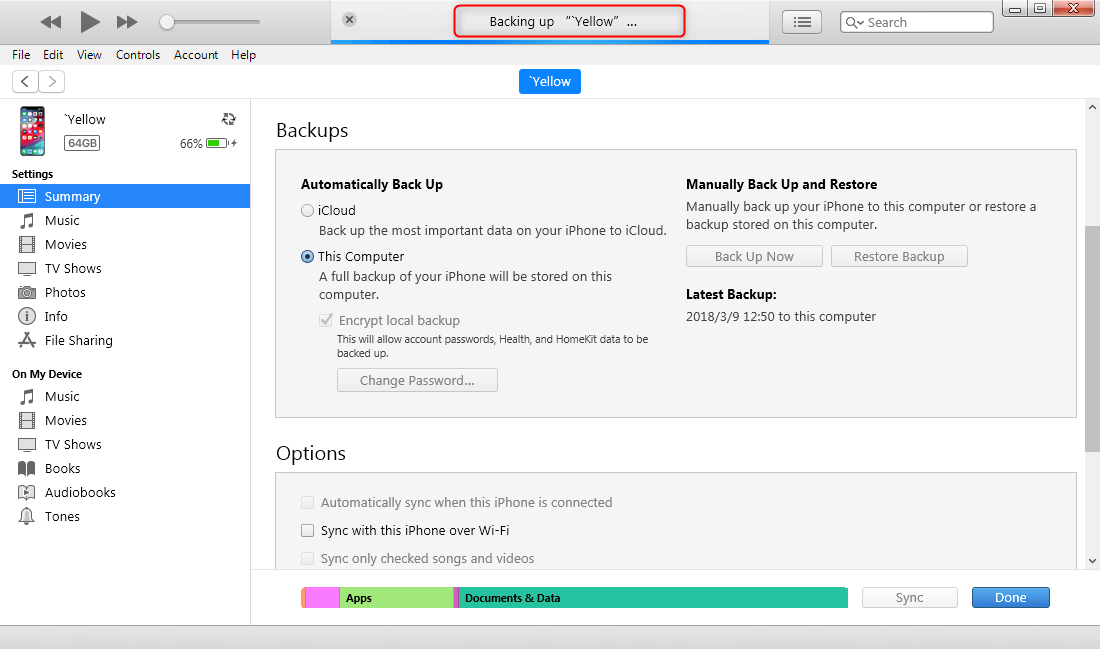
Task: Click the blue 'Yellow device button
Action: pyautogui.click(x=550, y=81)
